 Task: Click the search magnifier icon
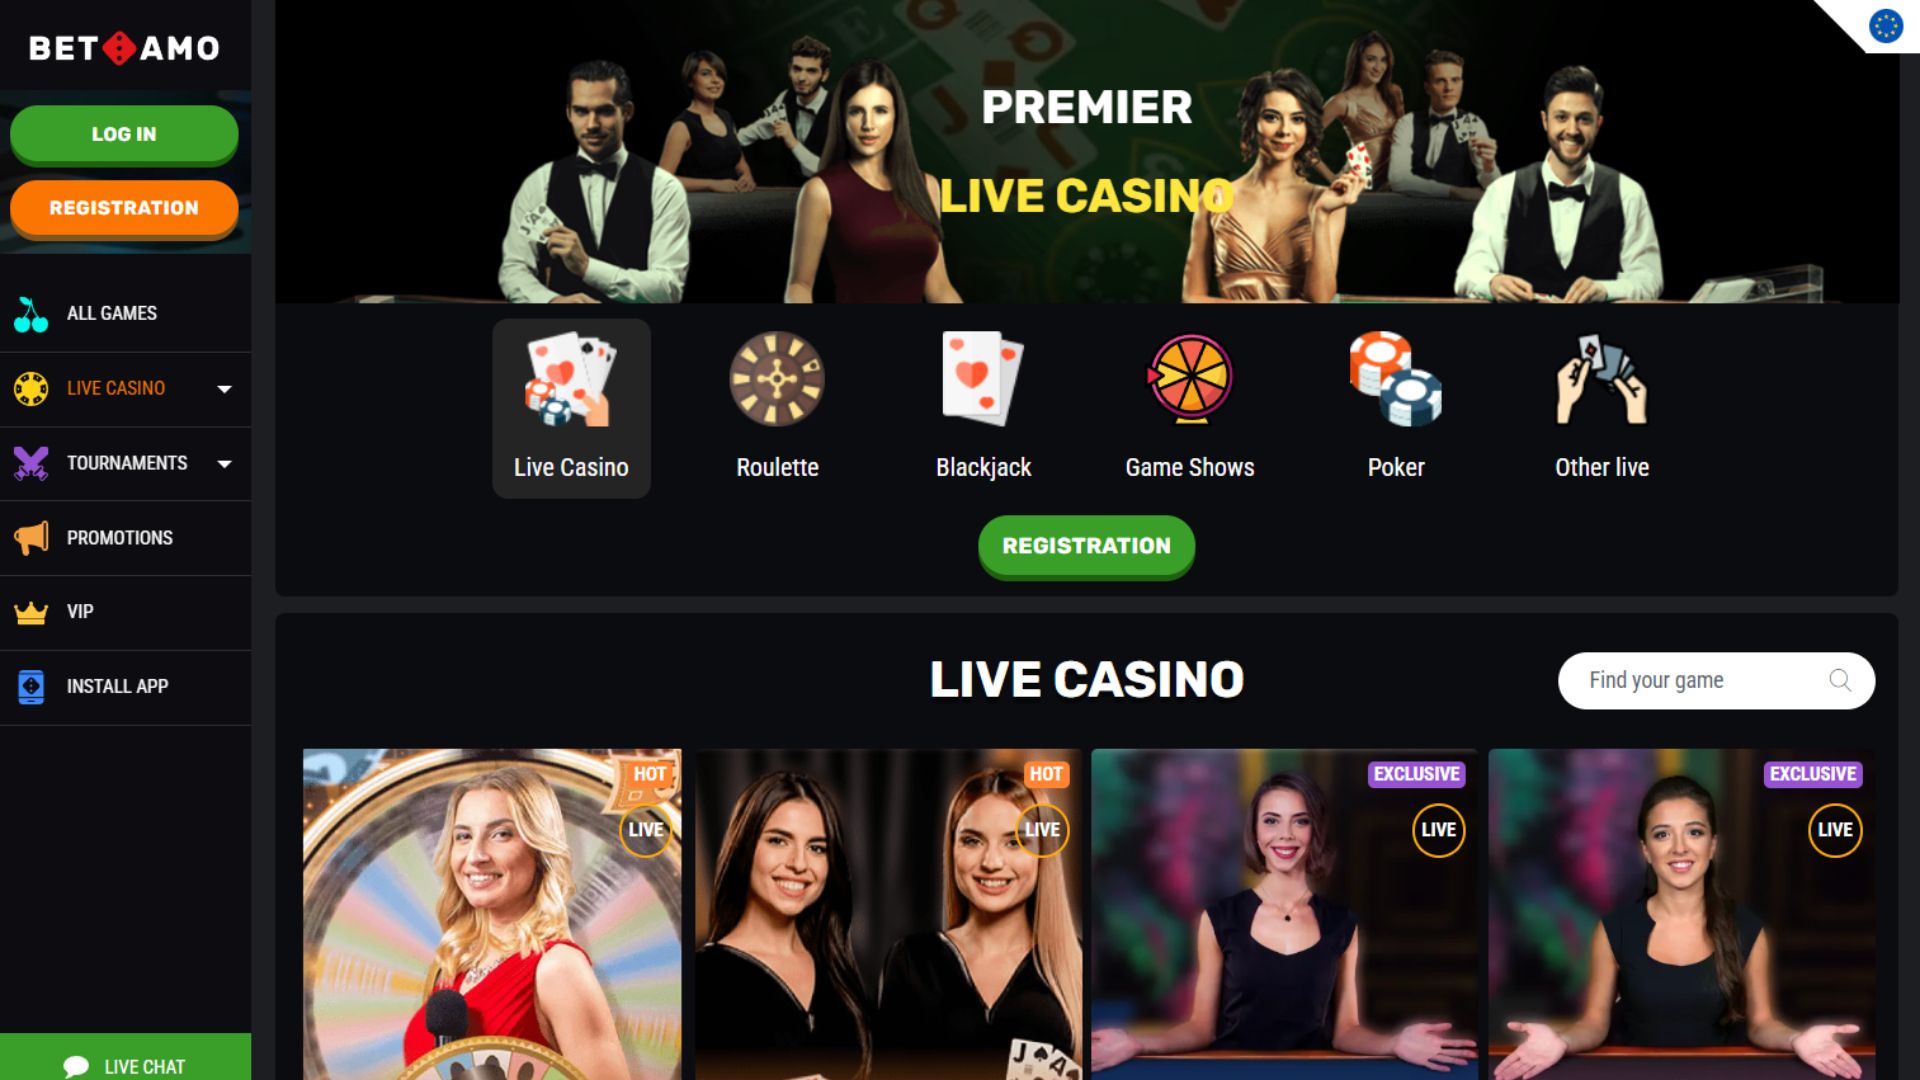click(x=1840, y=681)
